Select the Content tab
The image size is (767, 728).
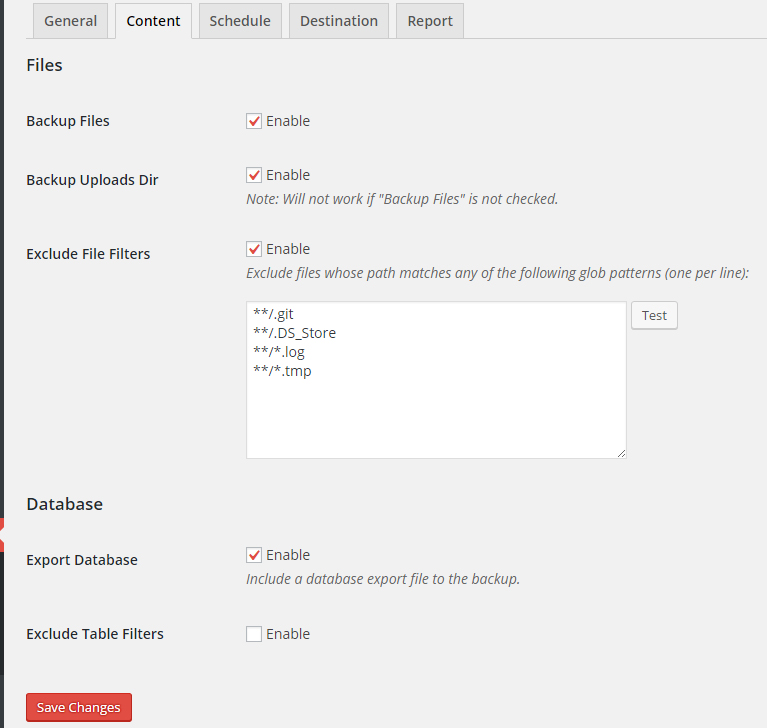153,21
